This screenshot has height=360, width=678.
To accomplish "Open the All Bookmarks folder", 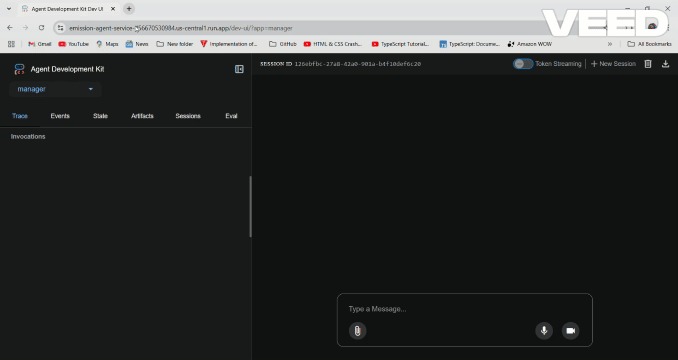I will (x=649, y=44).
